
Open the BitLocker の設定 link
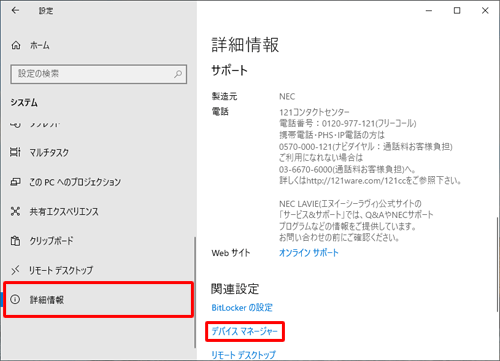pos(242,307)
